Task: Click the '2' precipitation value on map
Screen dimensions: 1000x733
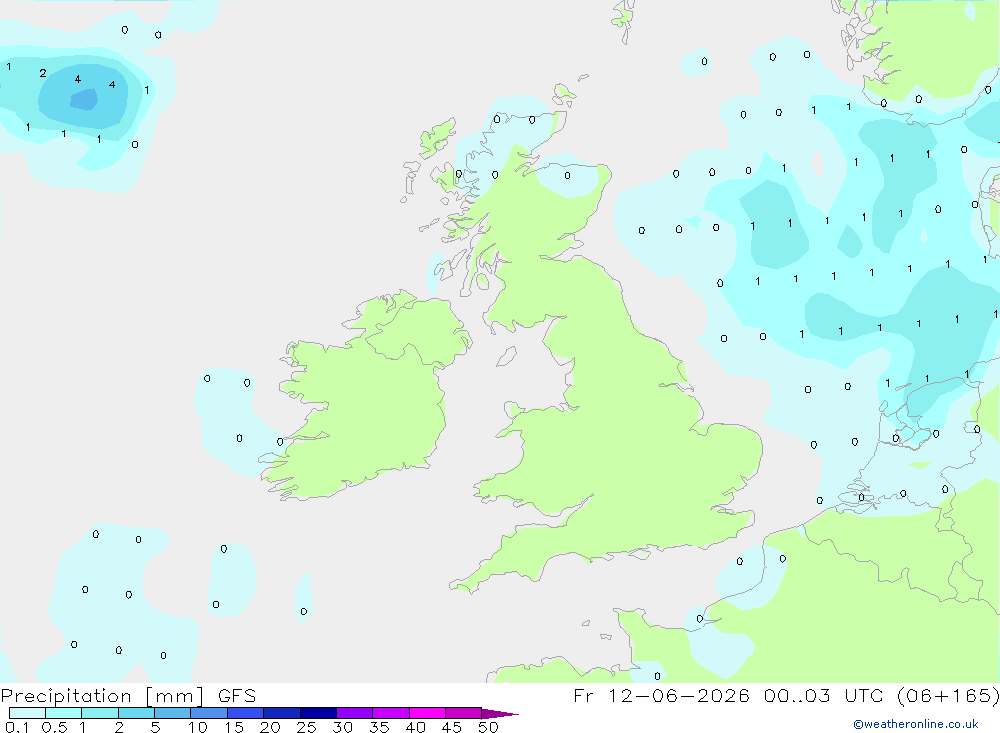Action: click(43, 73)
